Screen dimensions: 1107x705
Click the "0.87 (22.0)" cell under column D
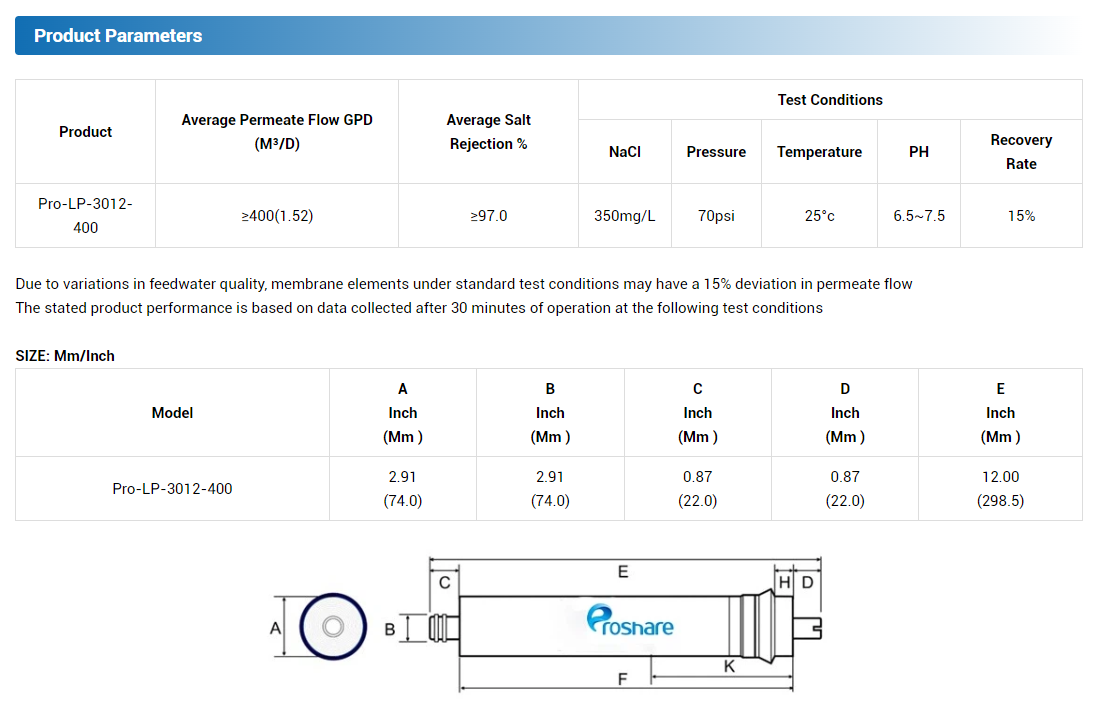(845, 488)
